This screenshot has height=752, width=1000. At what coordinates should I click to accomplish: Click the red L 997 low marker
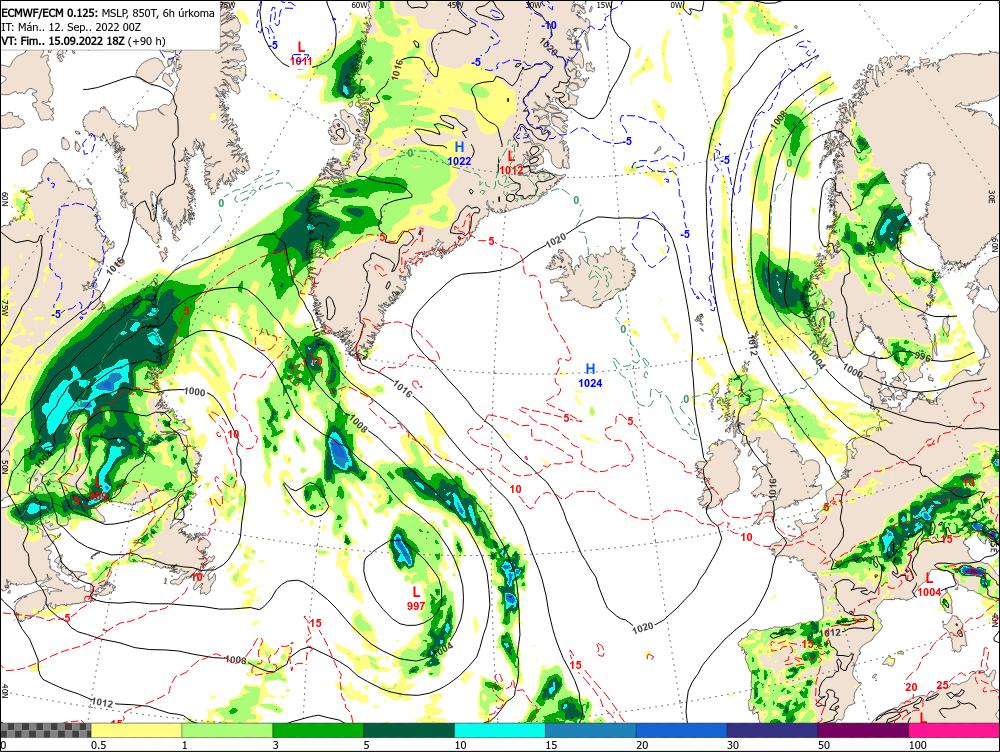(x=416, y=598)
